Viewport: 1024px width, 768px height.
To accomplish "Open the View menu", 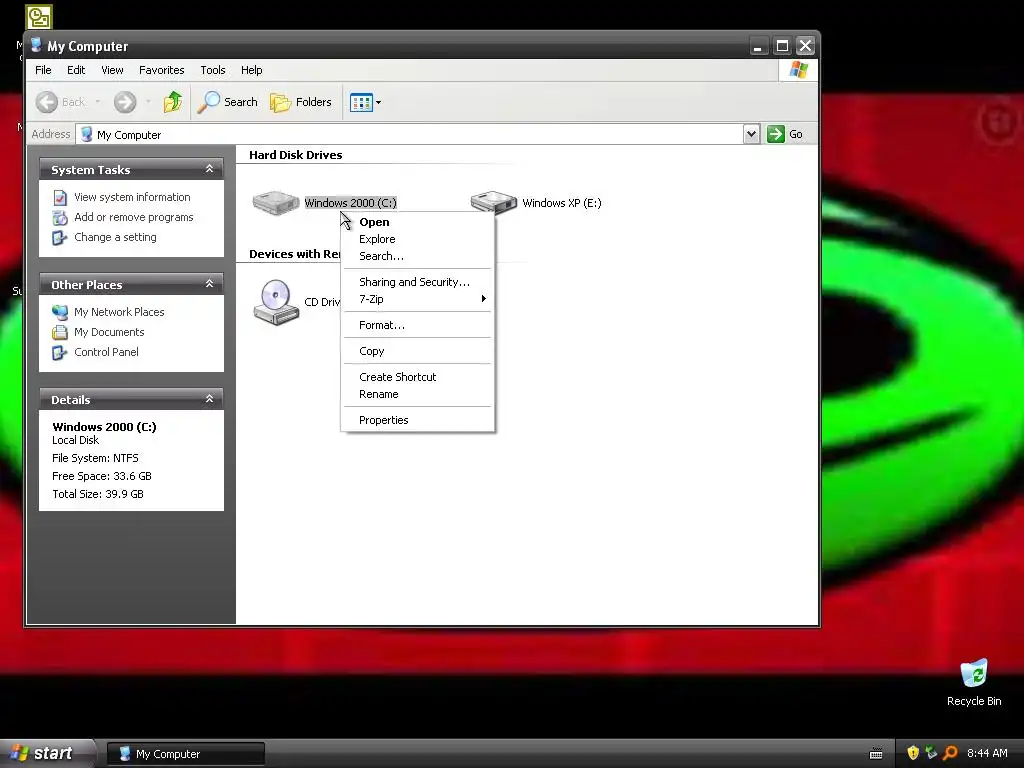I will (x=112, y=70).
